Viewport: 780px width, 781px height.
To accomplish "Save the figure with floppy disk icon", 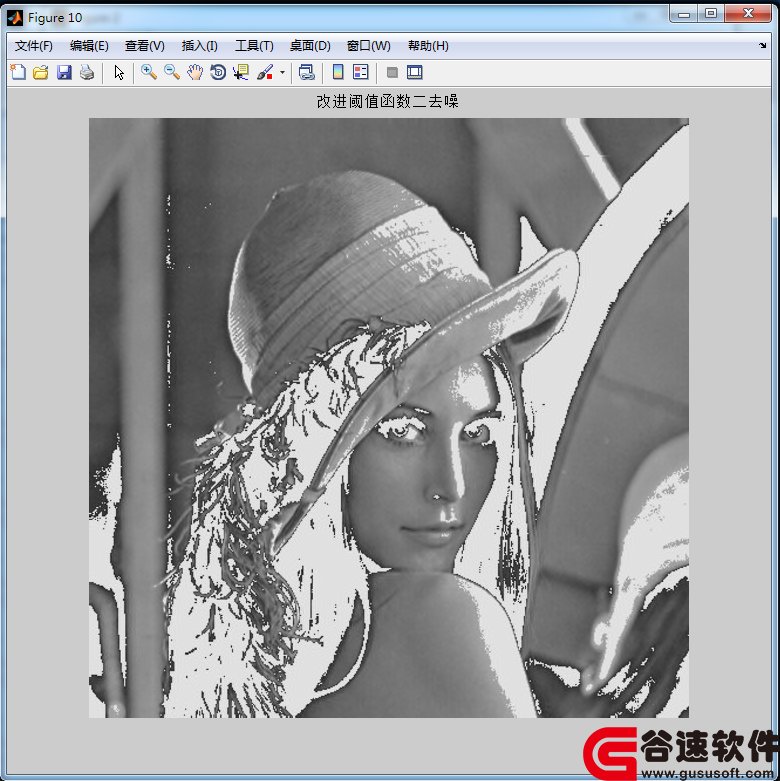I will (64, 72).
